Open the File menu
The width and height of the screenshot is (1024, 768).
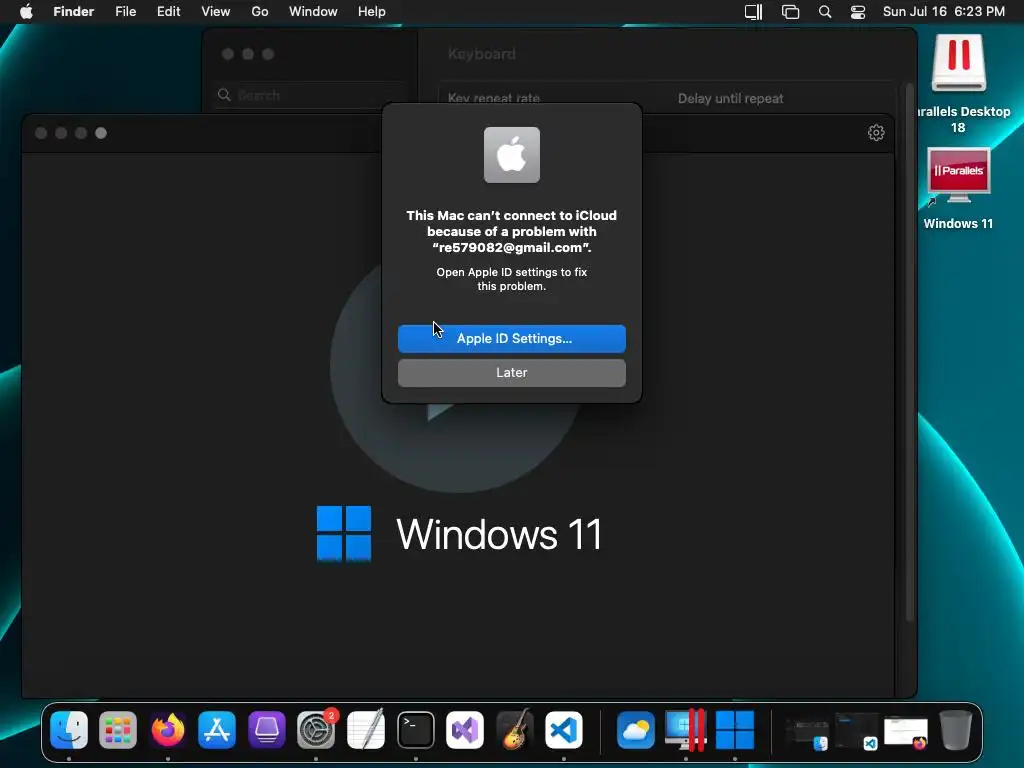click(125, 12)
